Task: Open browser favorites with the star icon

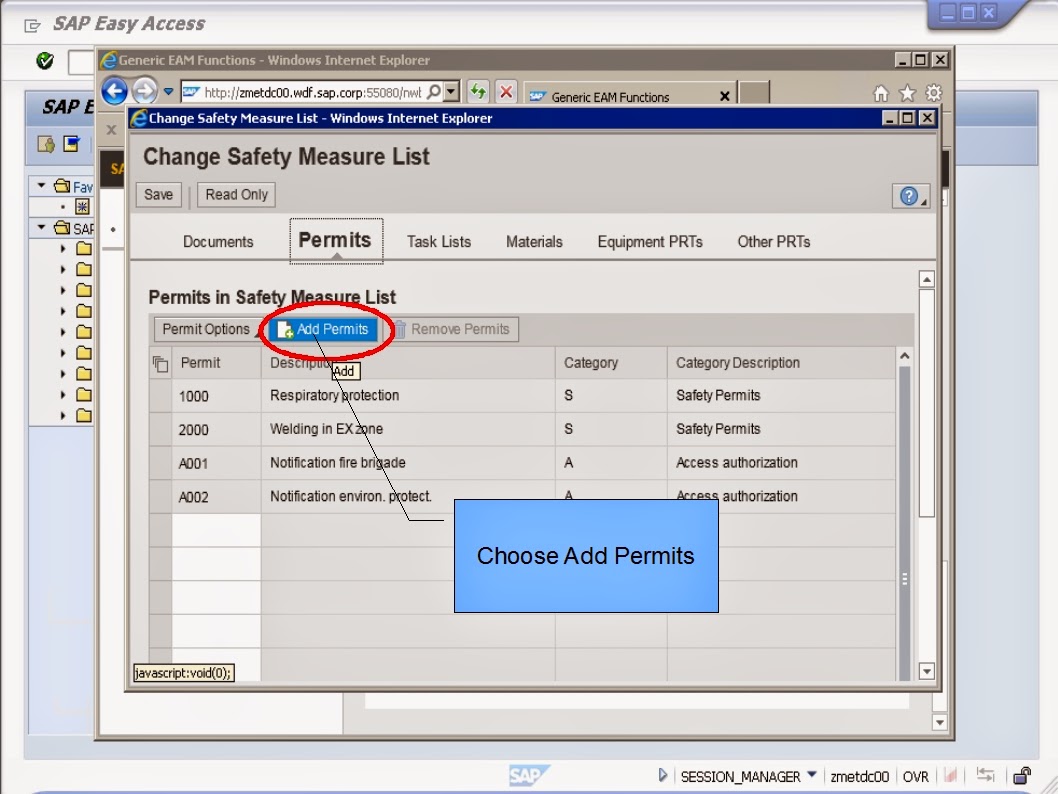Action: (905, 91)
